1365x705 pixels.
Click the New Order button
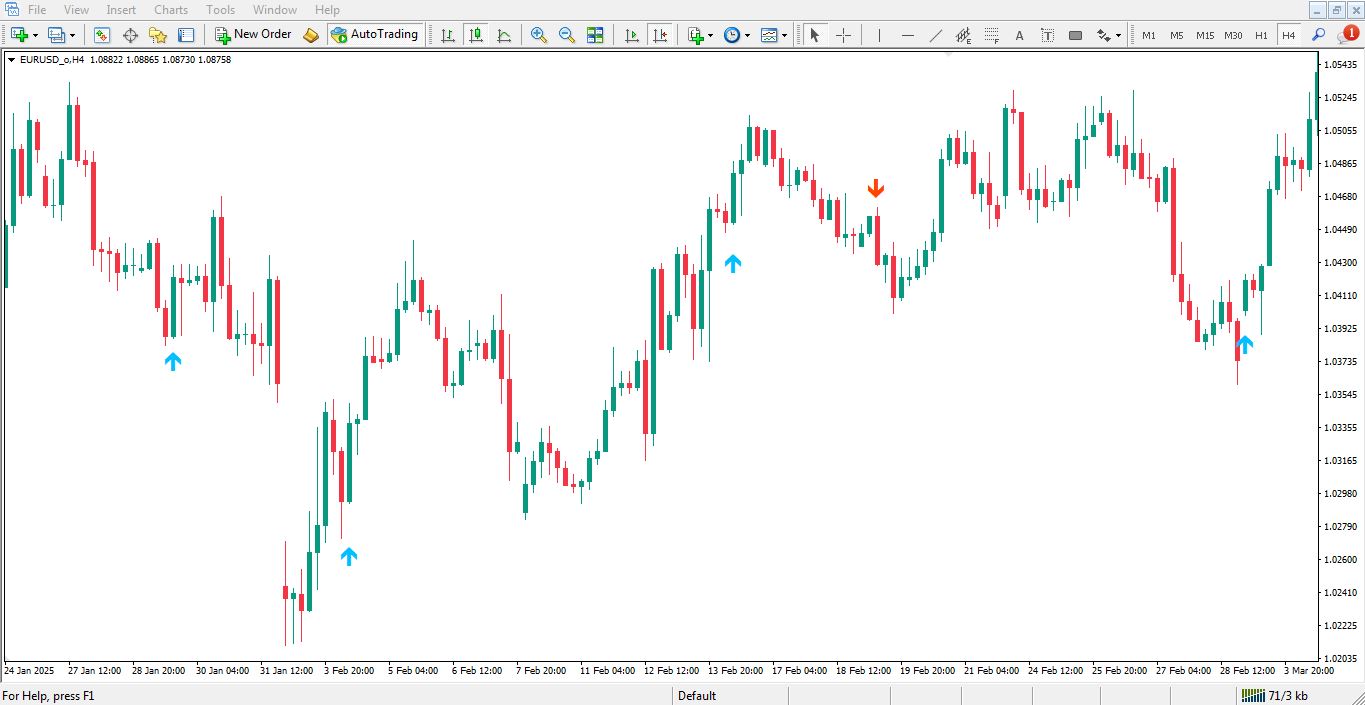[253, 35]
